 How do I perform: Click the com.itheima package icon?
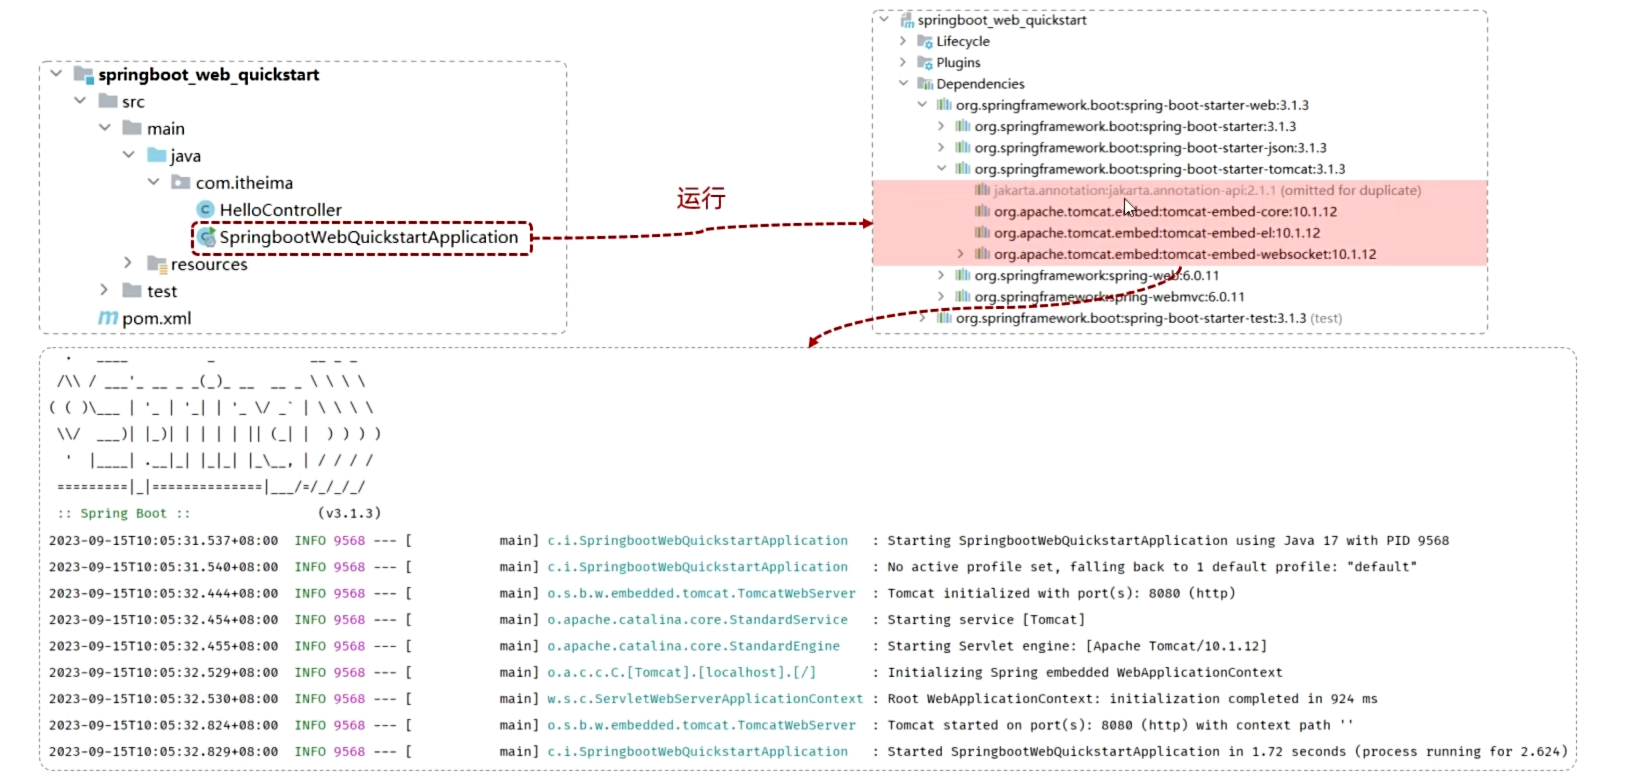(x=181, y=182)
